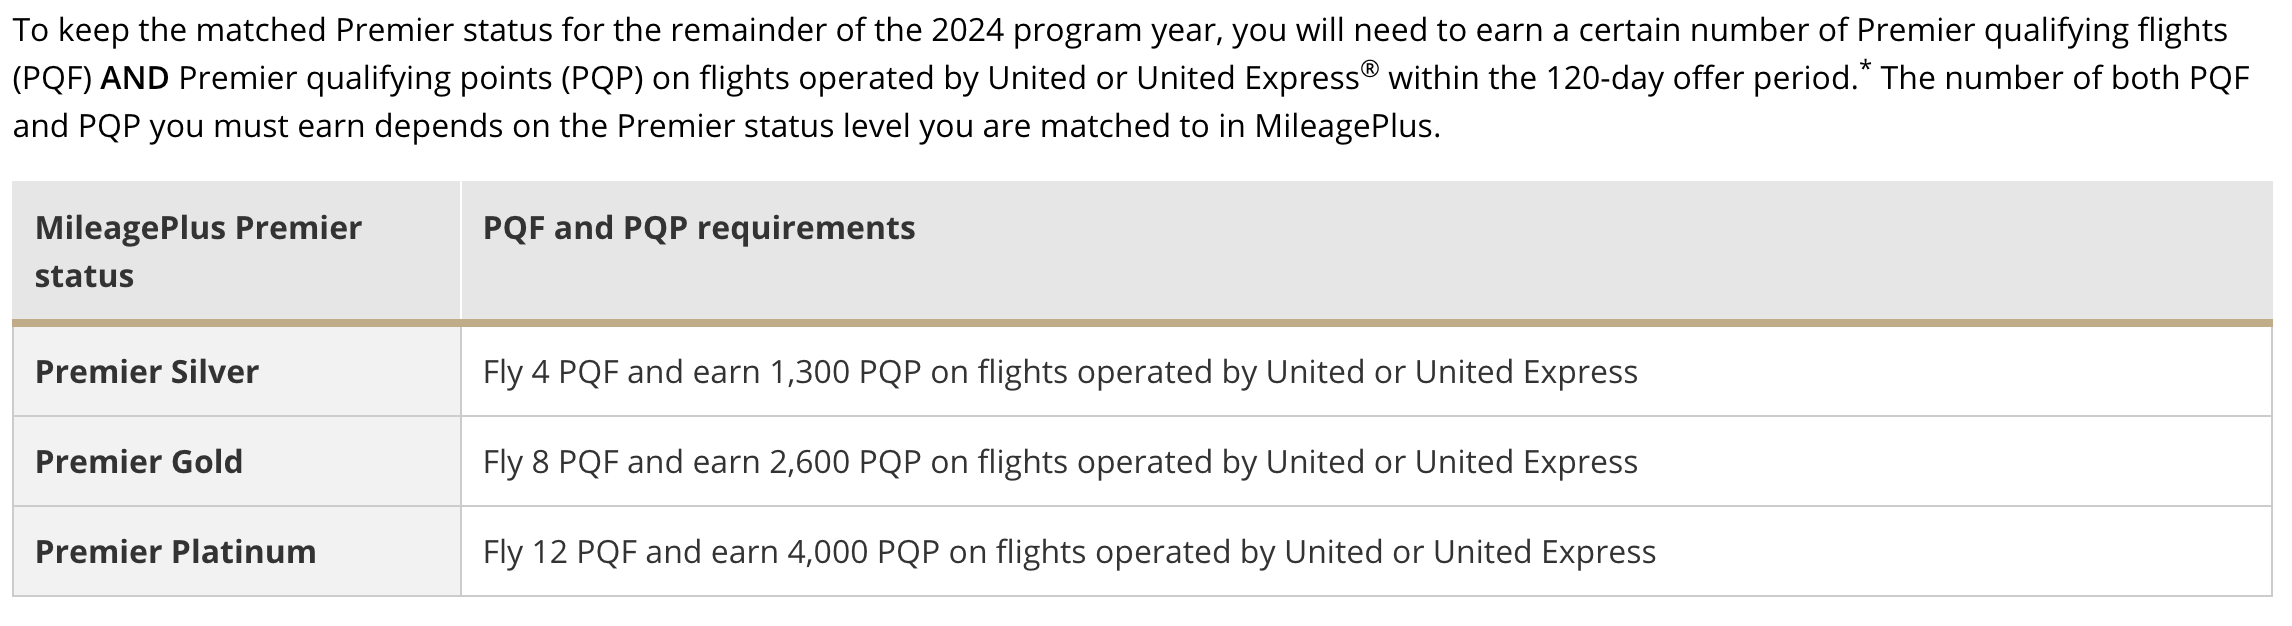The height and width of the screenshot is (626, 2292).
Task: Click the "PQF and PQP requirements" header
Action: pos(698,228)
